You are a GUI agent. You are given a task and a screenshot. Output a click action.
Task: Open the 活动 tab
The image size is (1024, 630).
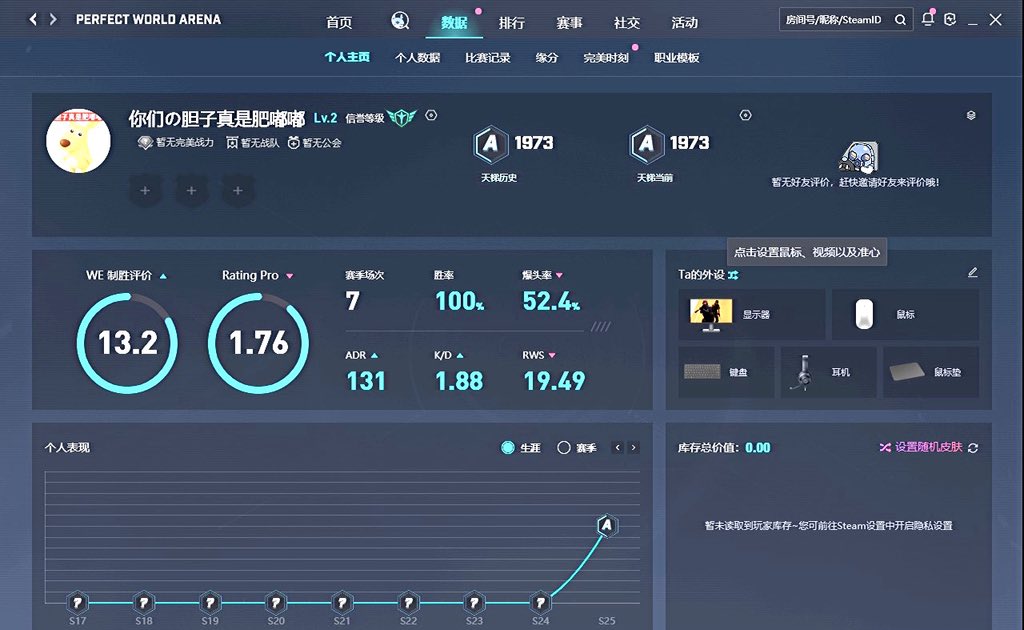tap(684, 22)
